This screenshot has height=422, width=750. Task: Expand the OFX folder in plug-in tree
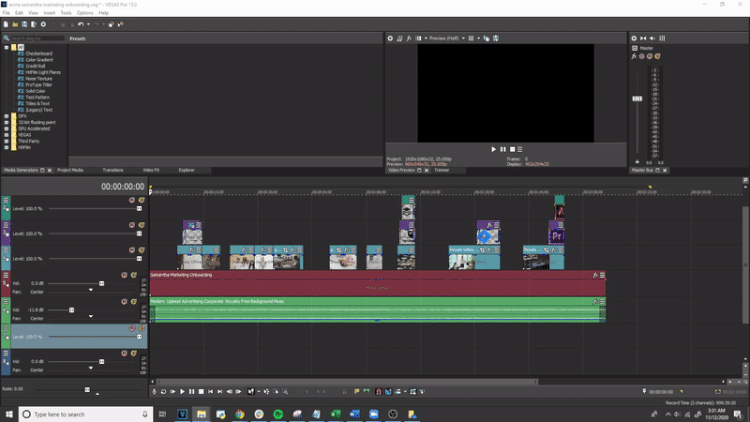(6, 116)
